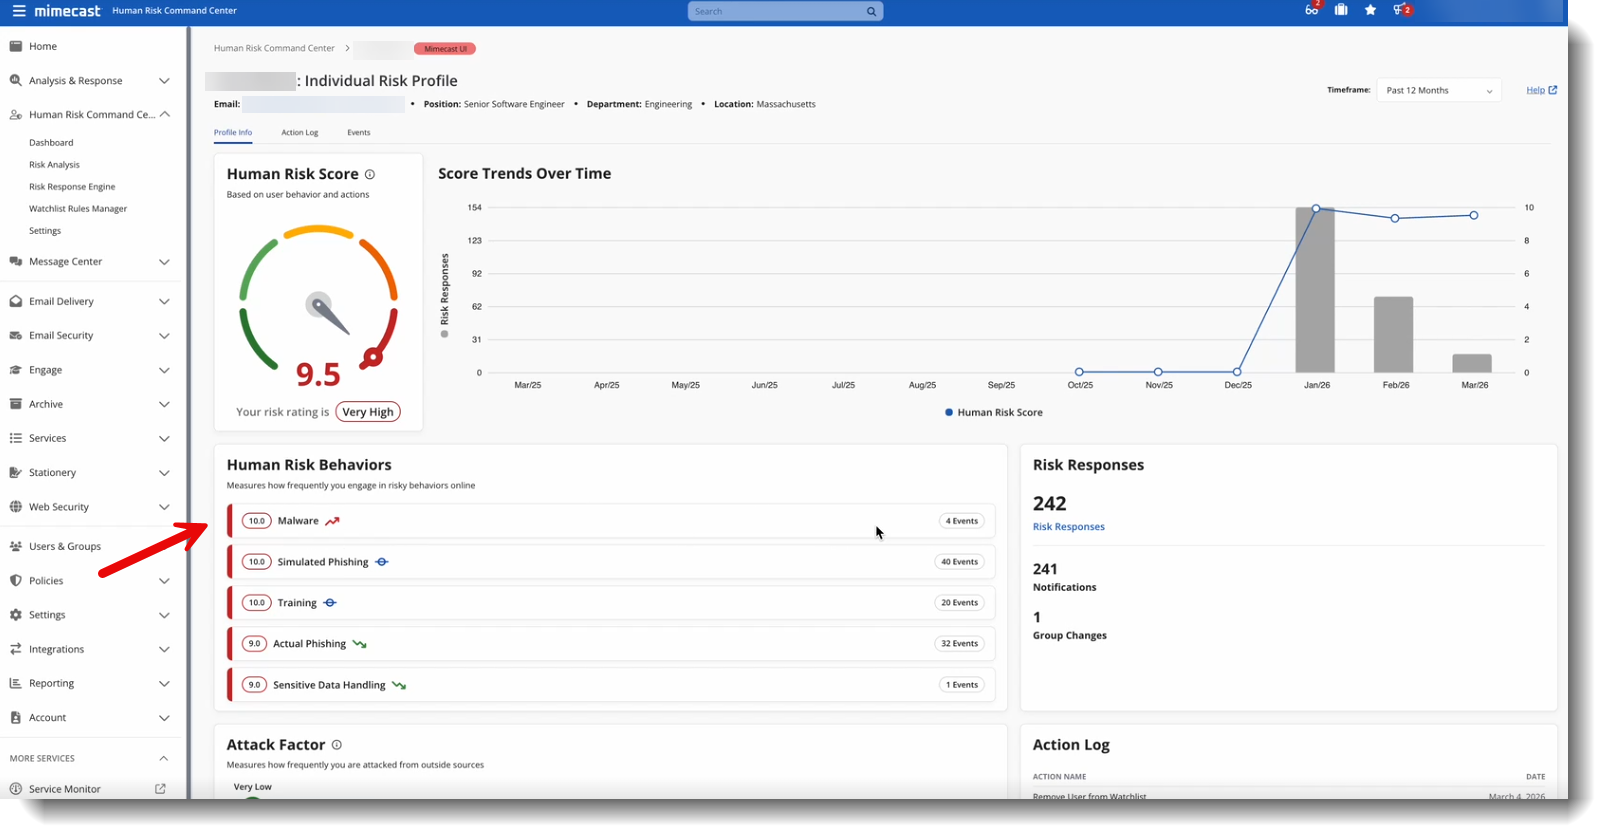Click in the top search field

(775, 12)
